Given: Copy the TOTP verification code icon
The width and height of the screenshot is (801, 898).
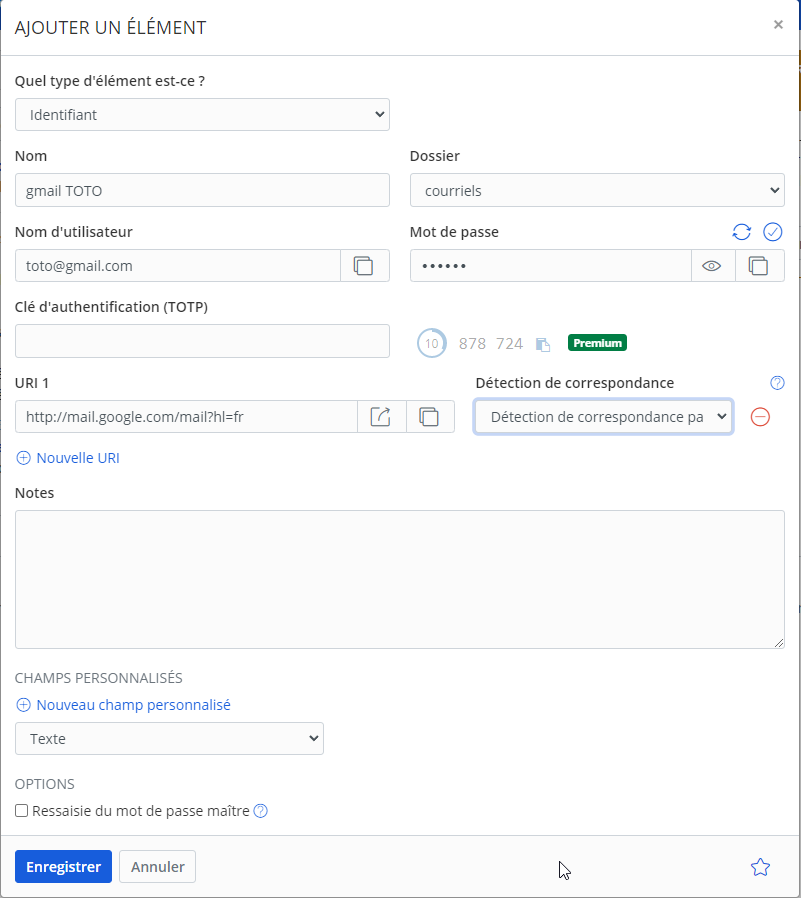Looking at the screenshot, I should tap(543, 344).
